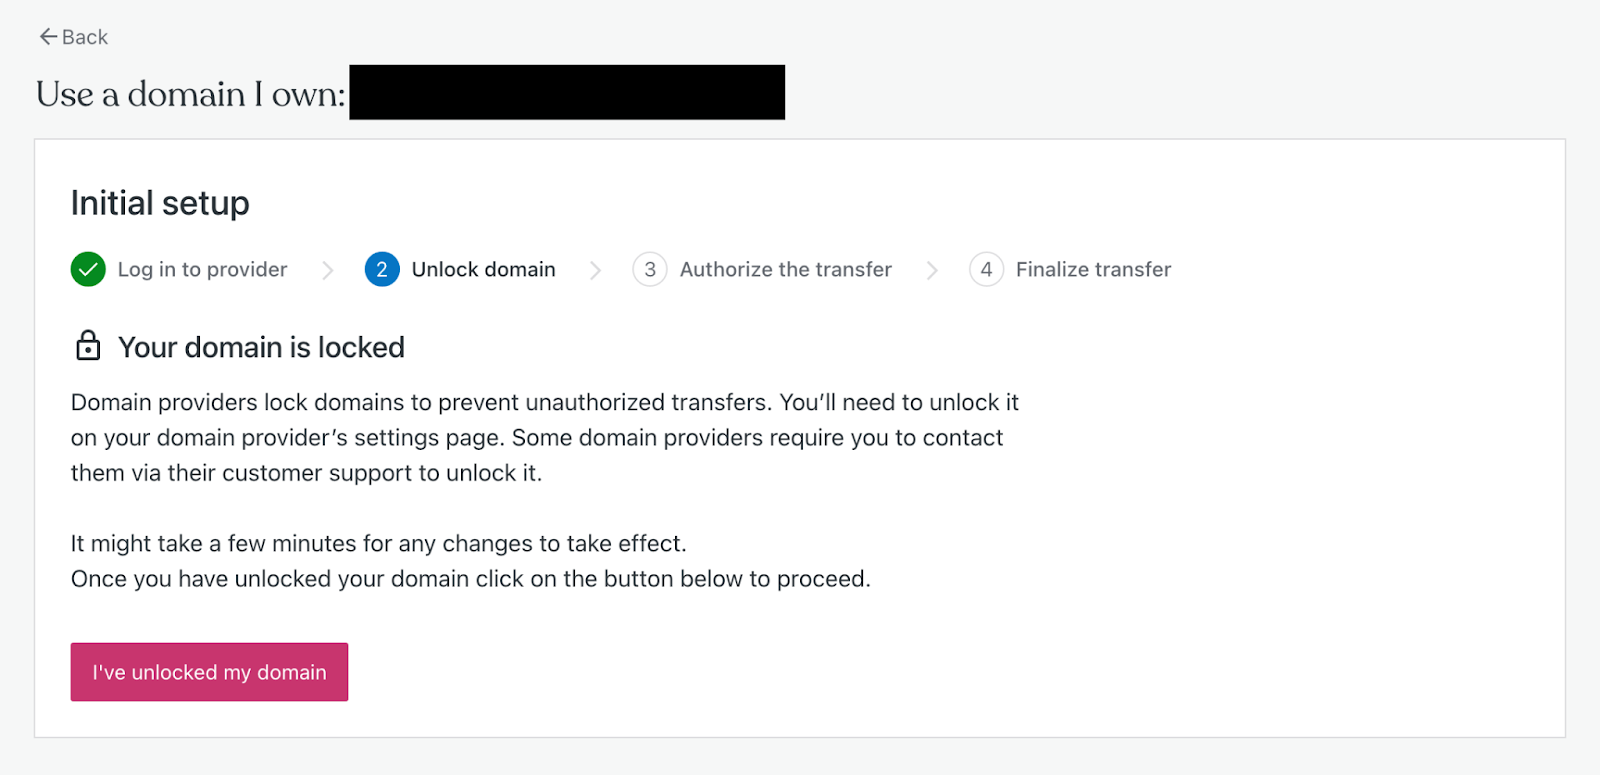Select the "Finalize transfer" step label
1600x775 pixels.
[1093, 269]
